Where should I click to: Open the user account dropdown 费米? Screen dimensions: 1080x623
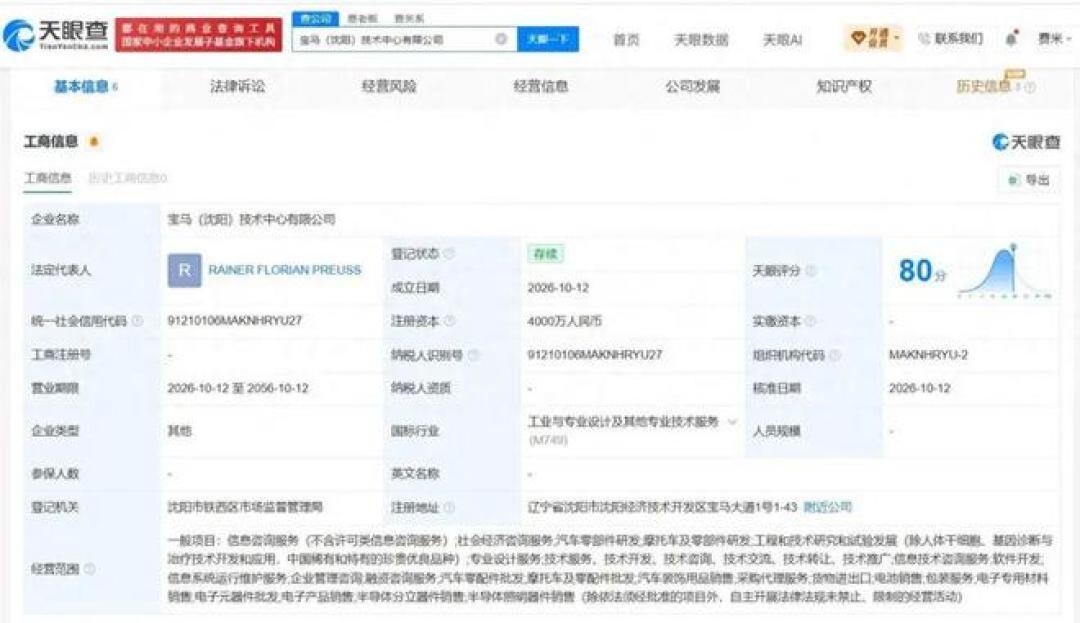(x=1055, y=39)
